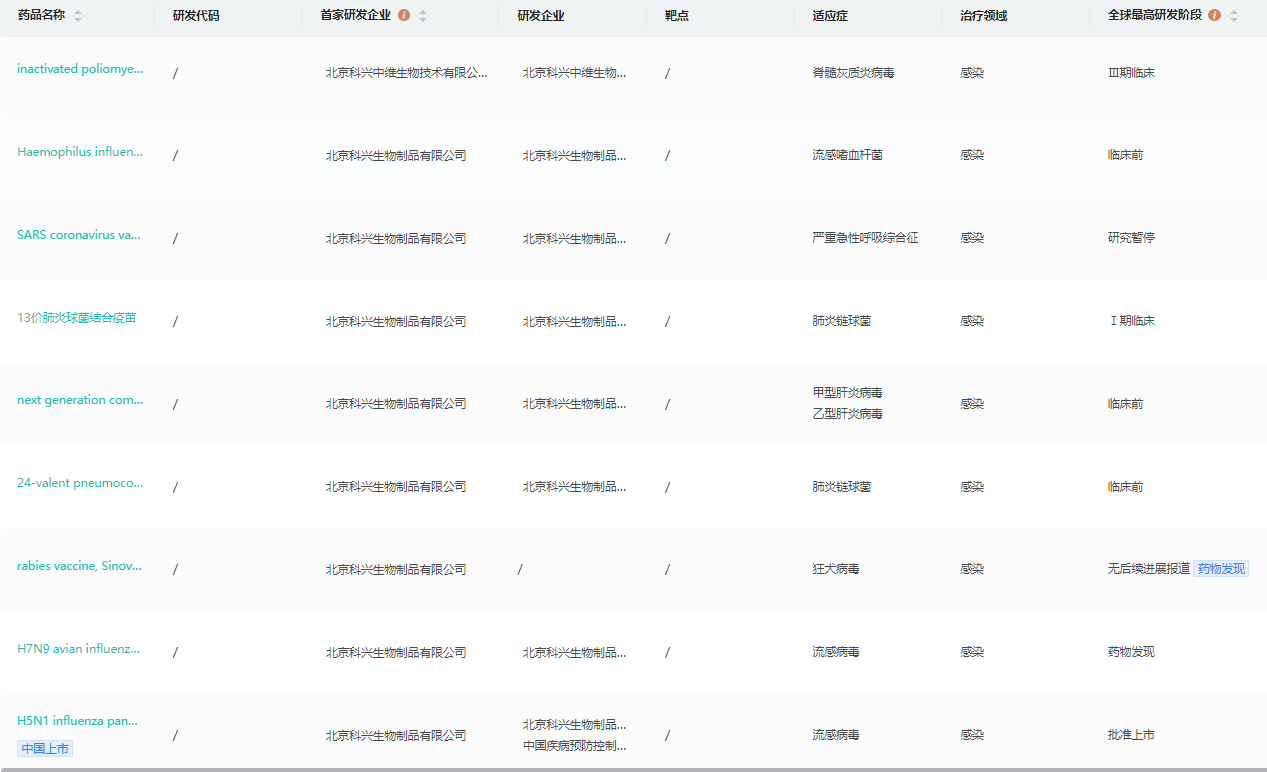1267x772 pixels.
Task: Select the 研究暂停 stage cell
Action: [x=1131, y=238]
